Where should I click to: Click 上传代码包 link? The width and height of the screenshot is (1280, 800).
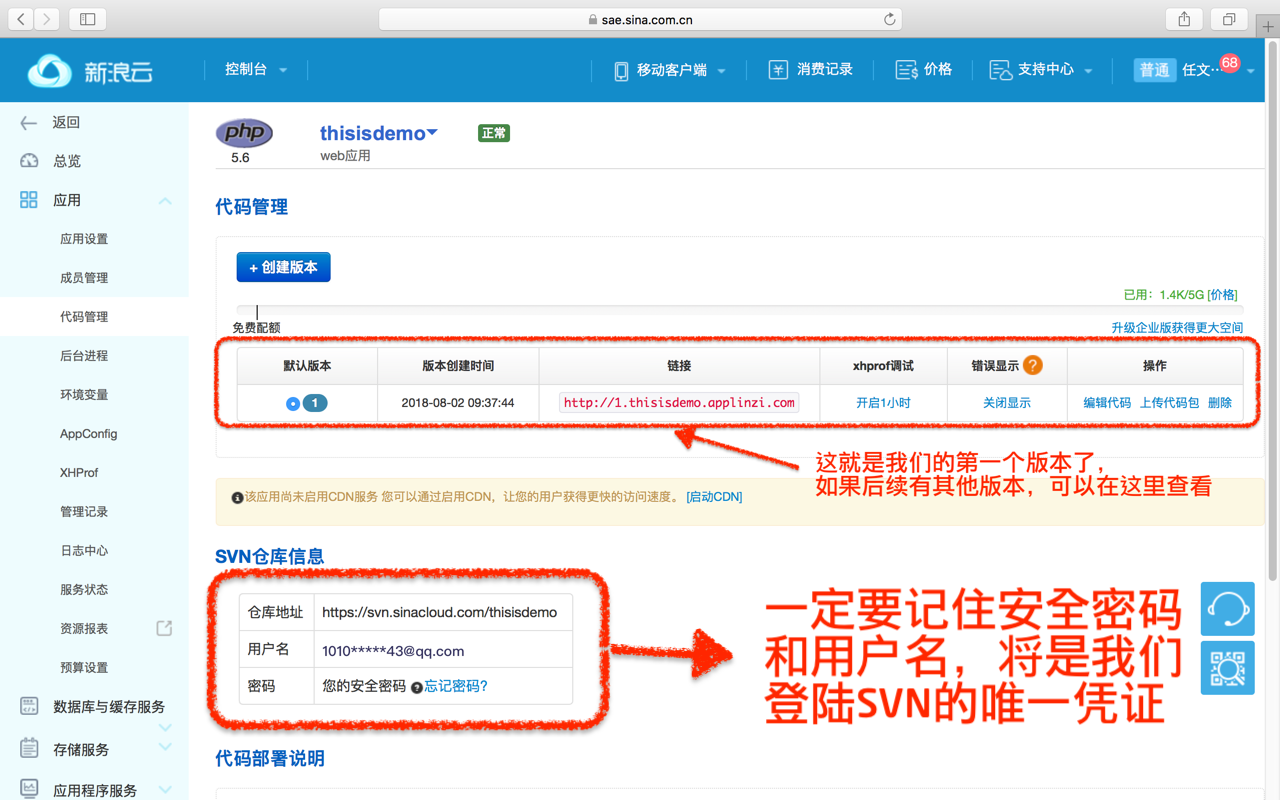(x=1169, y=403)
